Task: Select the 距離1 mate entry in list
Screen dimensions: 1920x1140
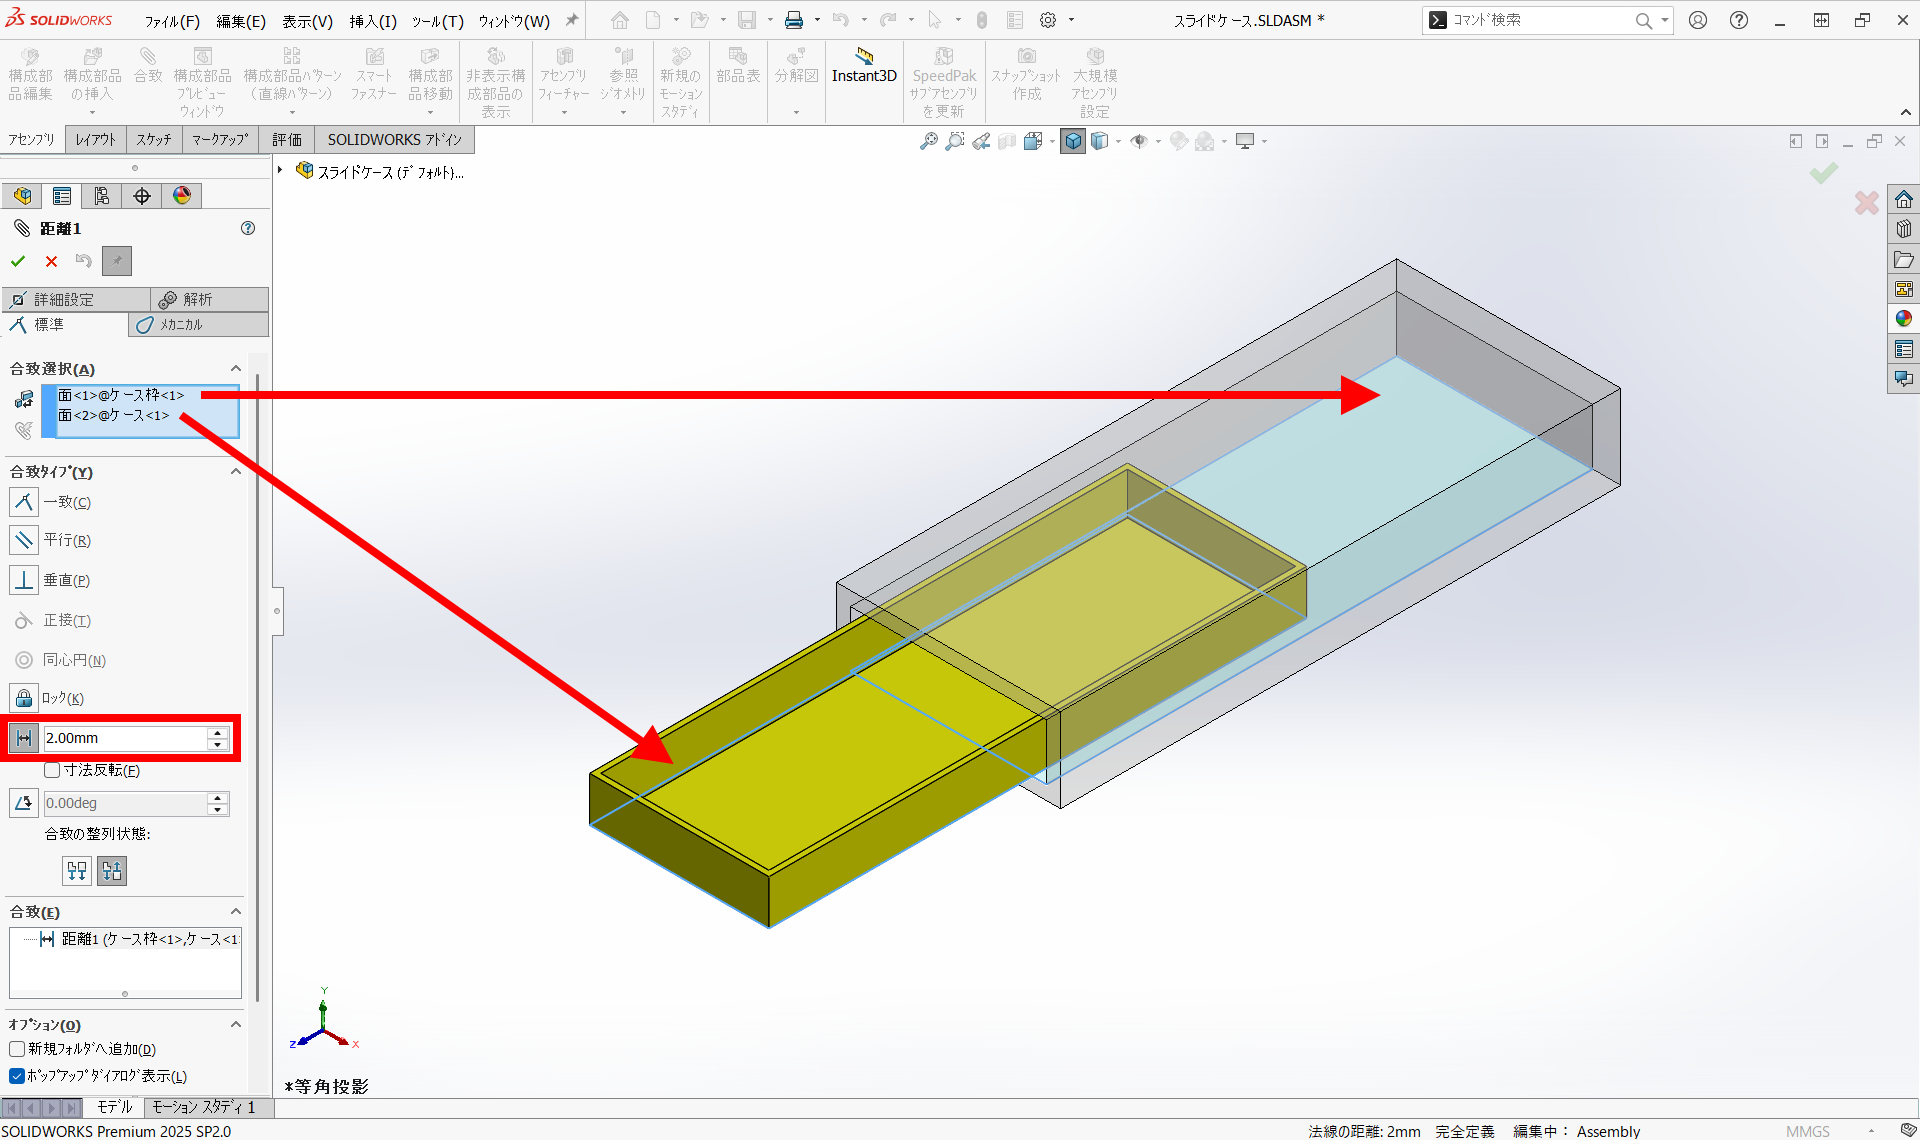Action: click(x=140, y=939)
